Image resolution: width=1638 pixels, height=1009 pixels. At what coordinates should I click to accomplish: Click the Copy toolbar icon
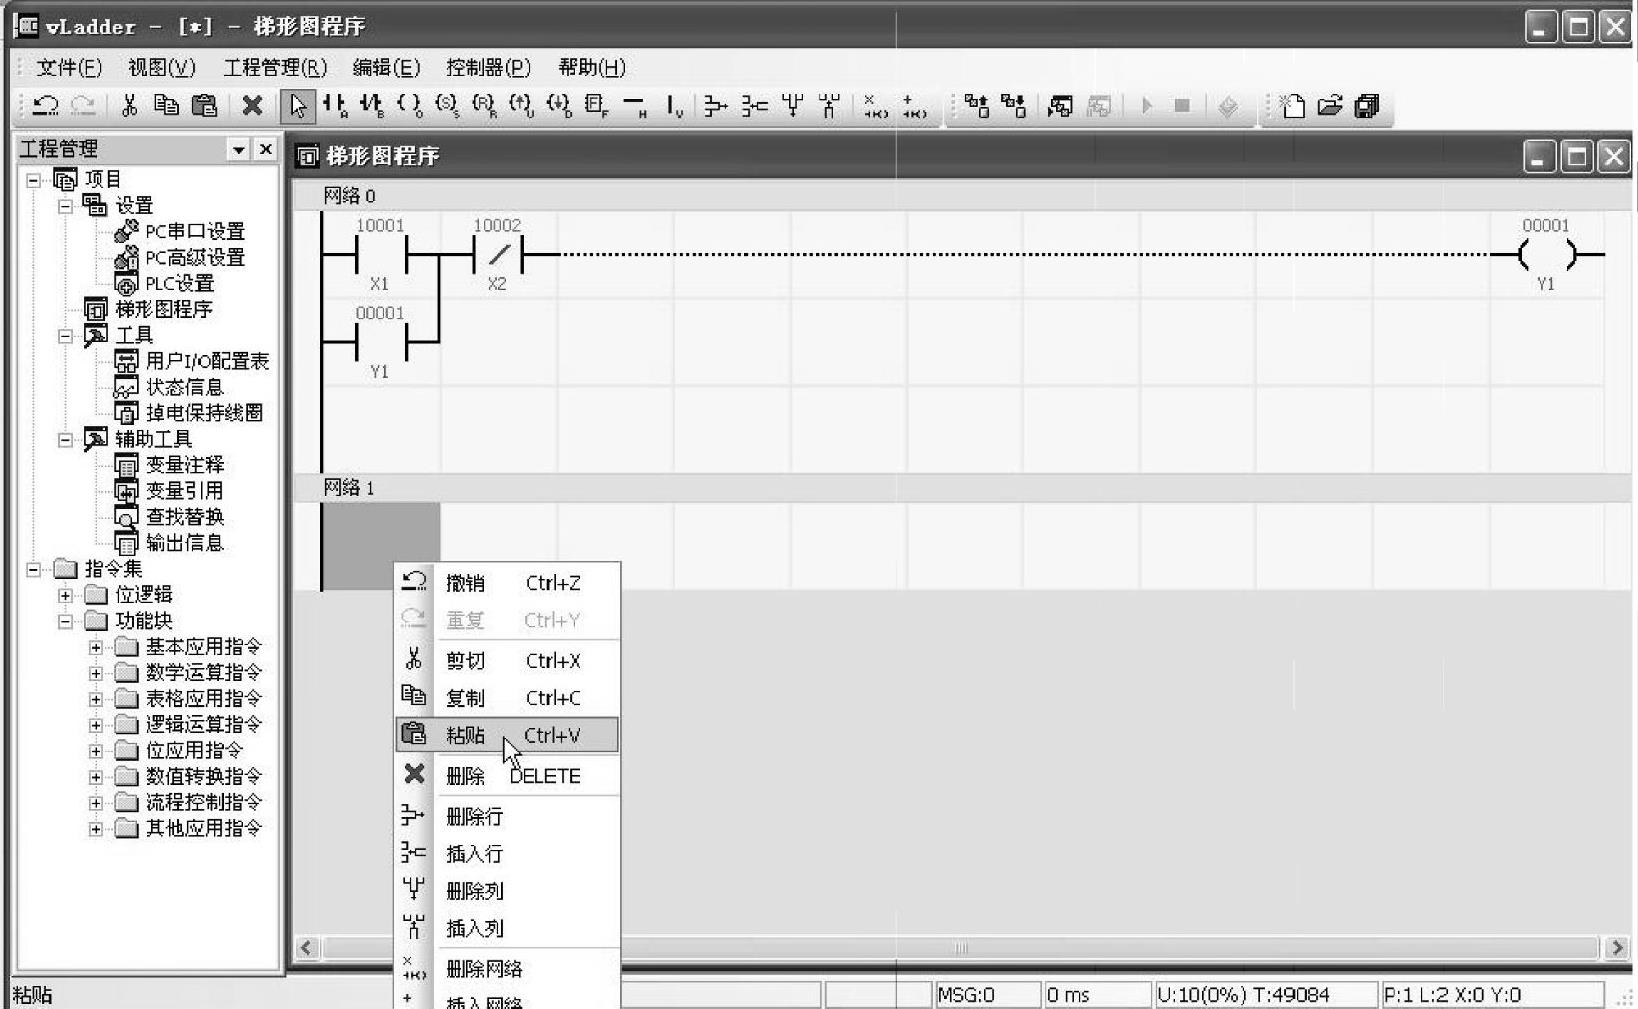[x=166, y=106]
